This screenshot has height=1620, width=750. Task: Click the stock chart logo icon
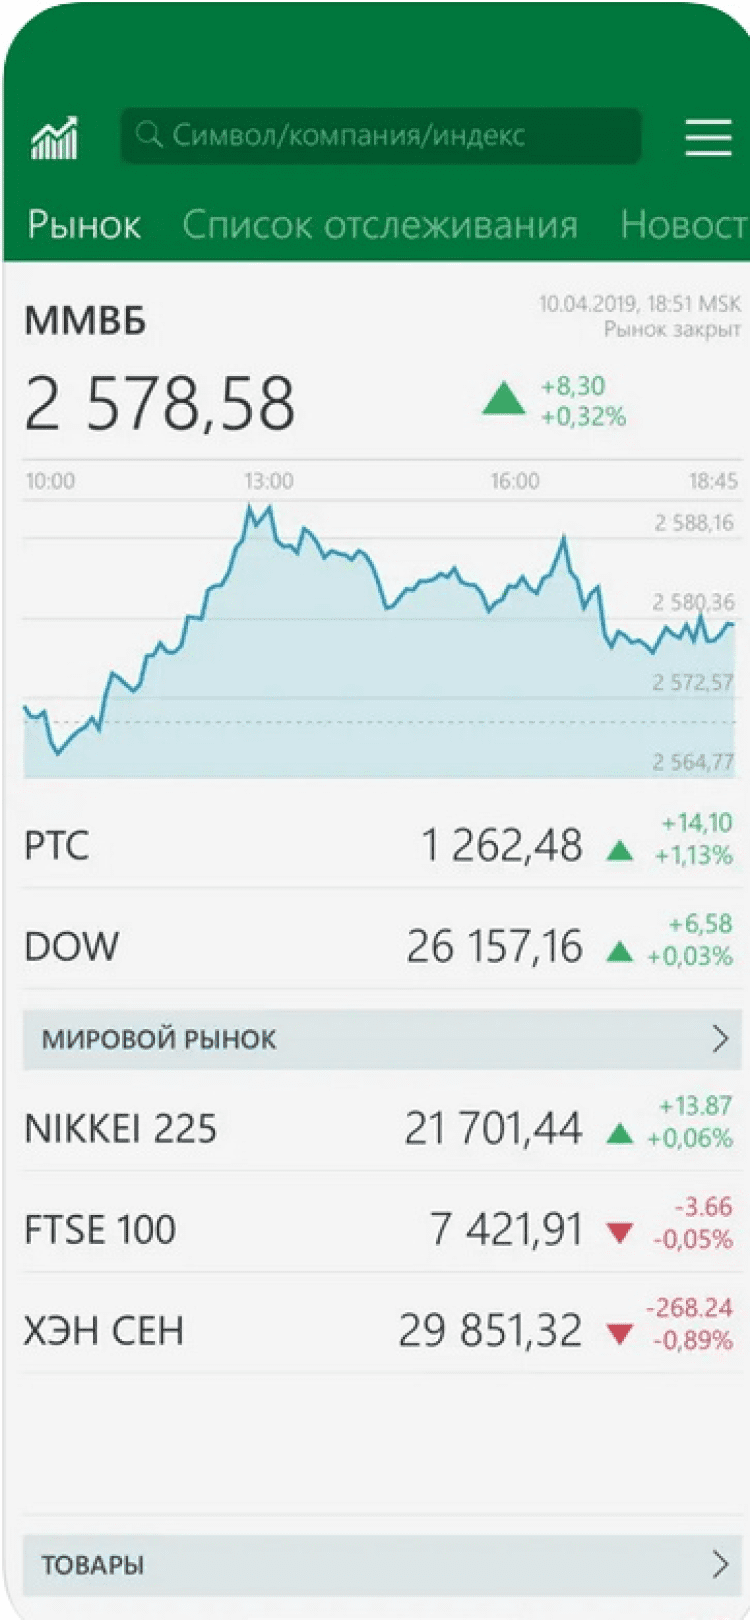coord(54,138)
